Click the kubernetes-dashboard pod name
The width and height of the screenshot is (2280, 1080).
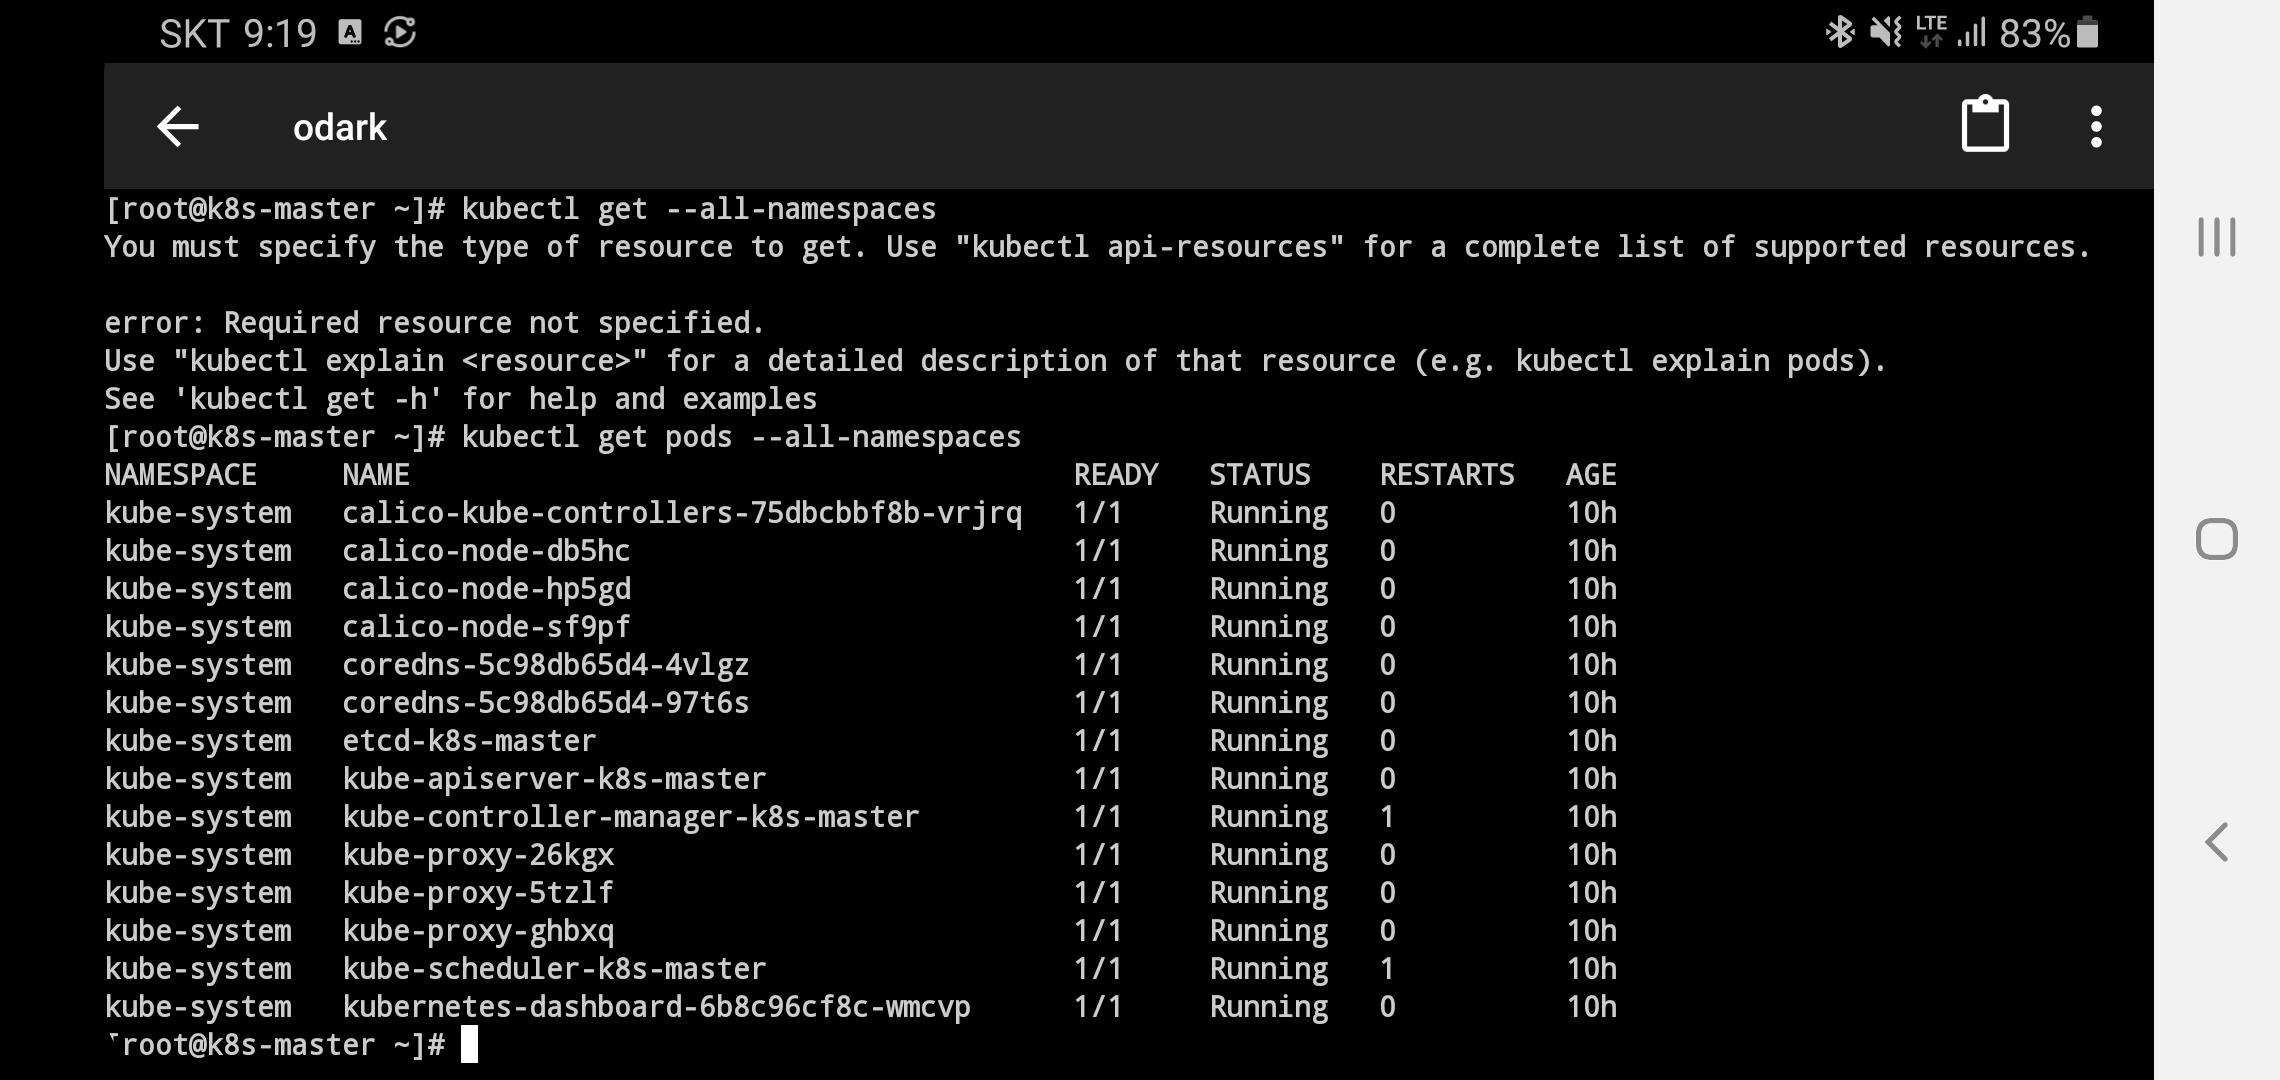(656, 1007)
